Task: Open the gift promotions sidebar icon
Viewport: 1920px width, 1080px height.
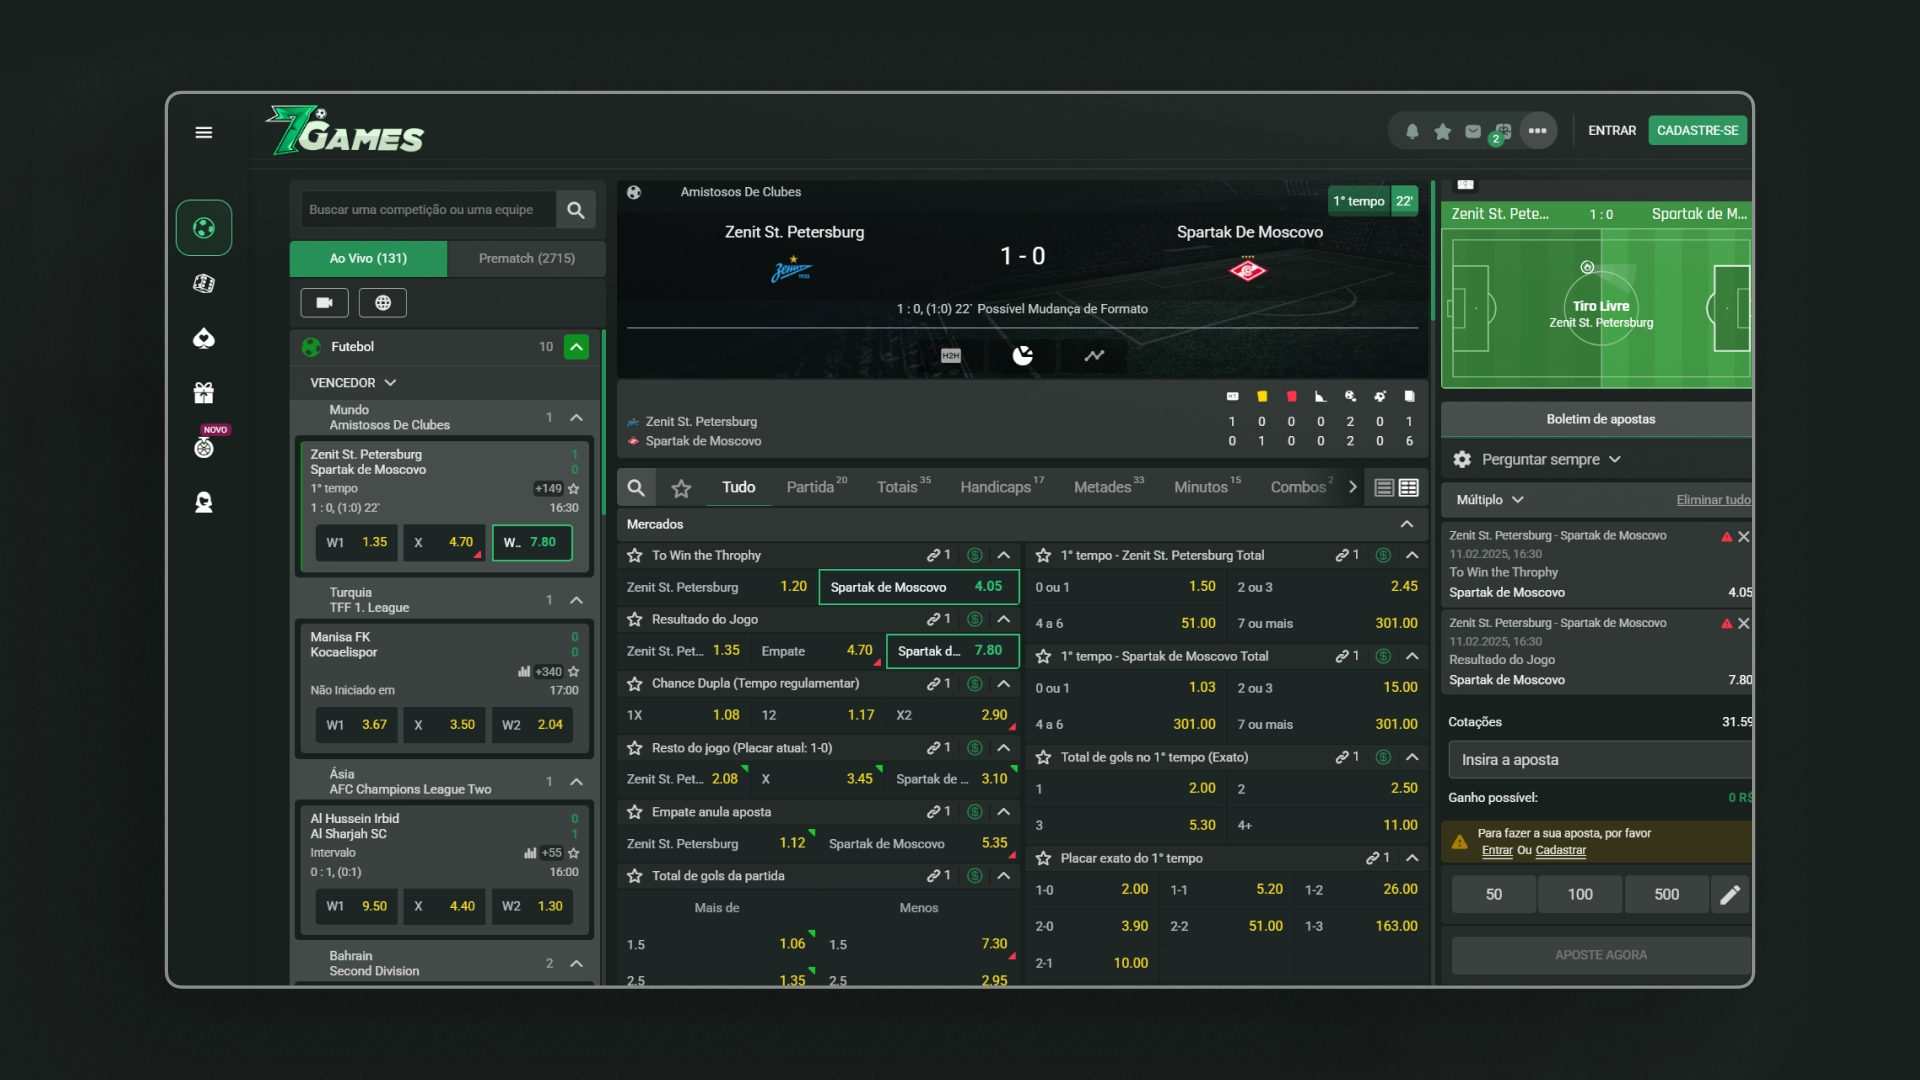Action: tap(204, 393)
